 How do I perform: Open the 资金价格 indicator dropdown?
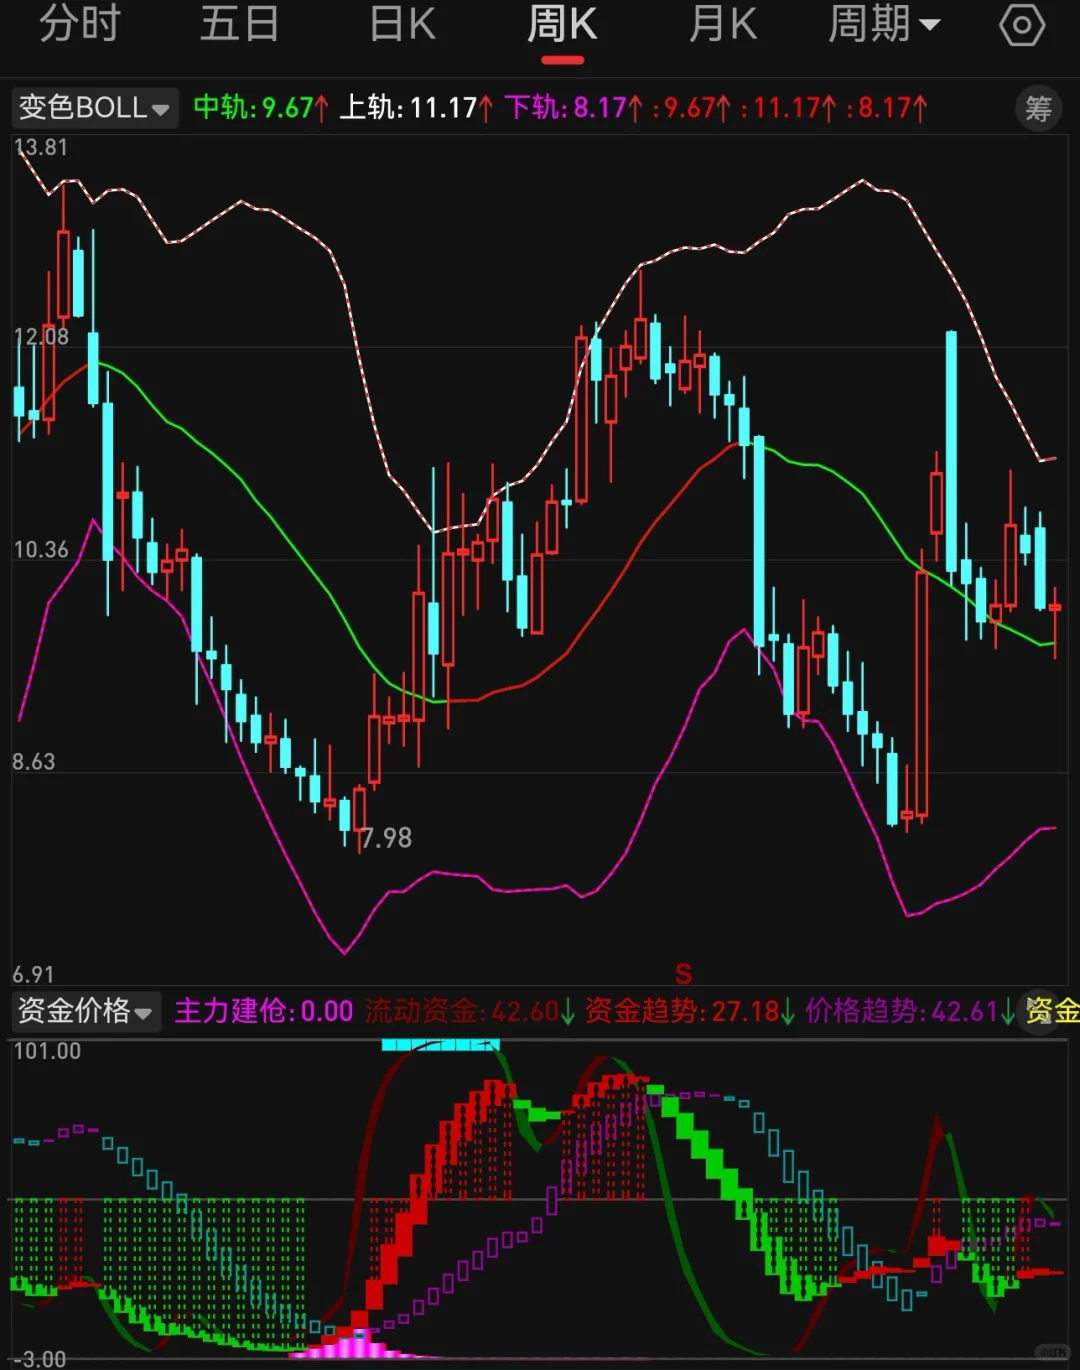tap(85, 1013)
